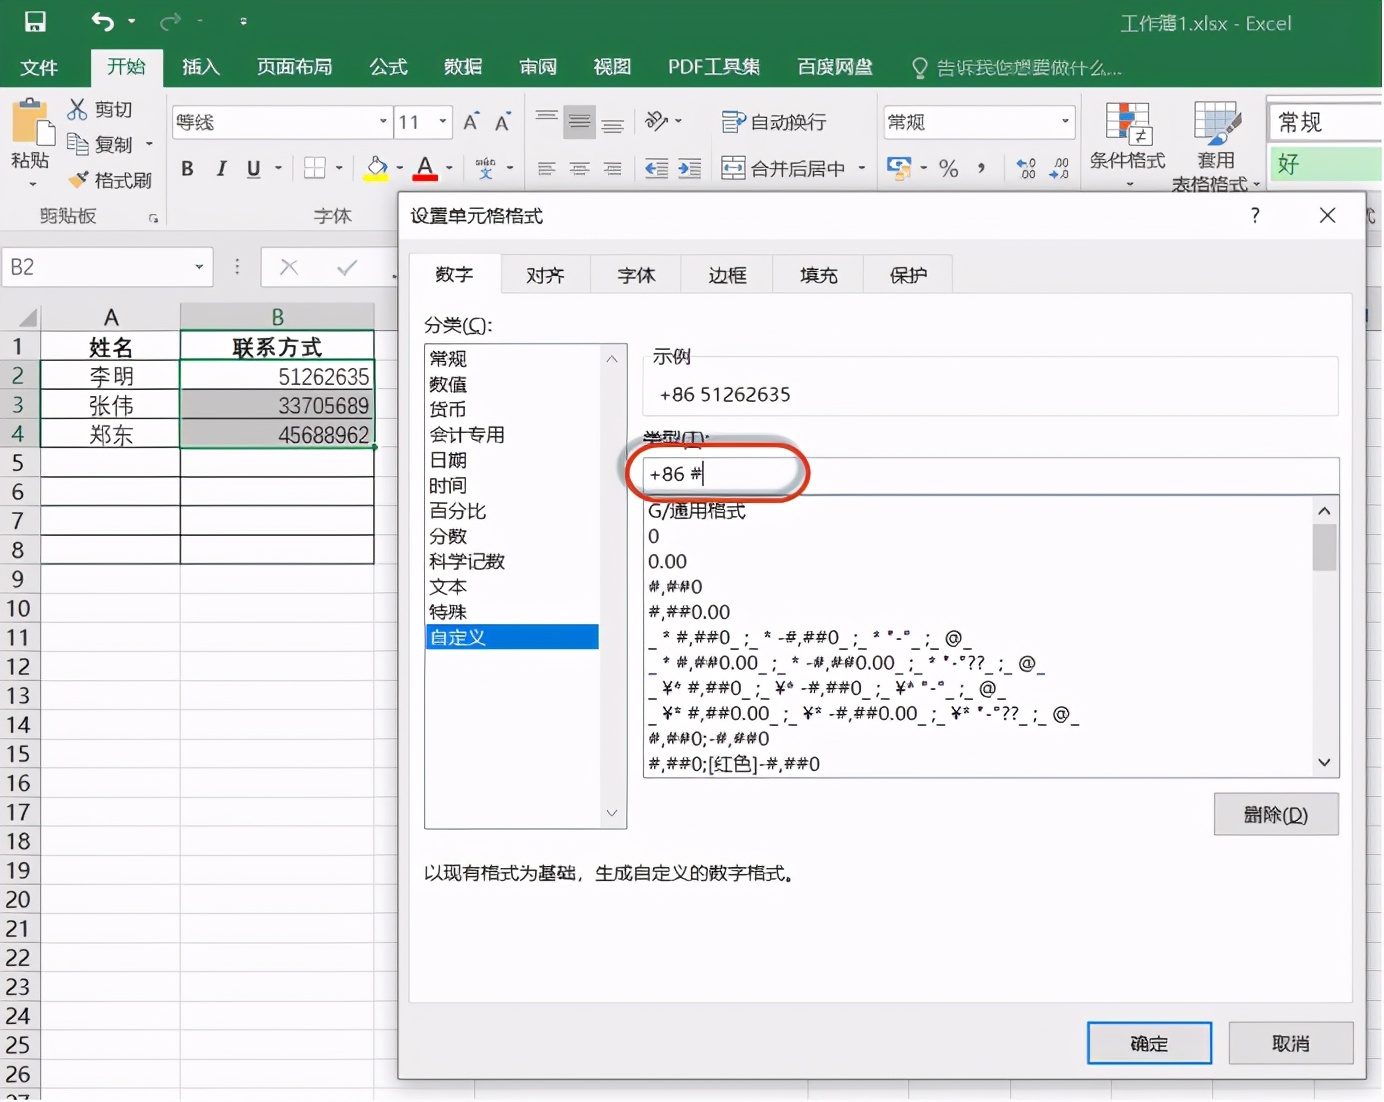Open the fill color dropdown arrow

[x=400, y=169]
